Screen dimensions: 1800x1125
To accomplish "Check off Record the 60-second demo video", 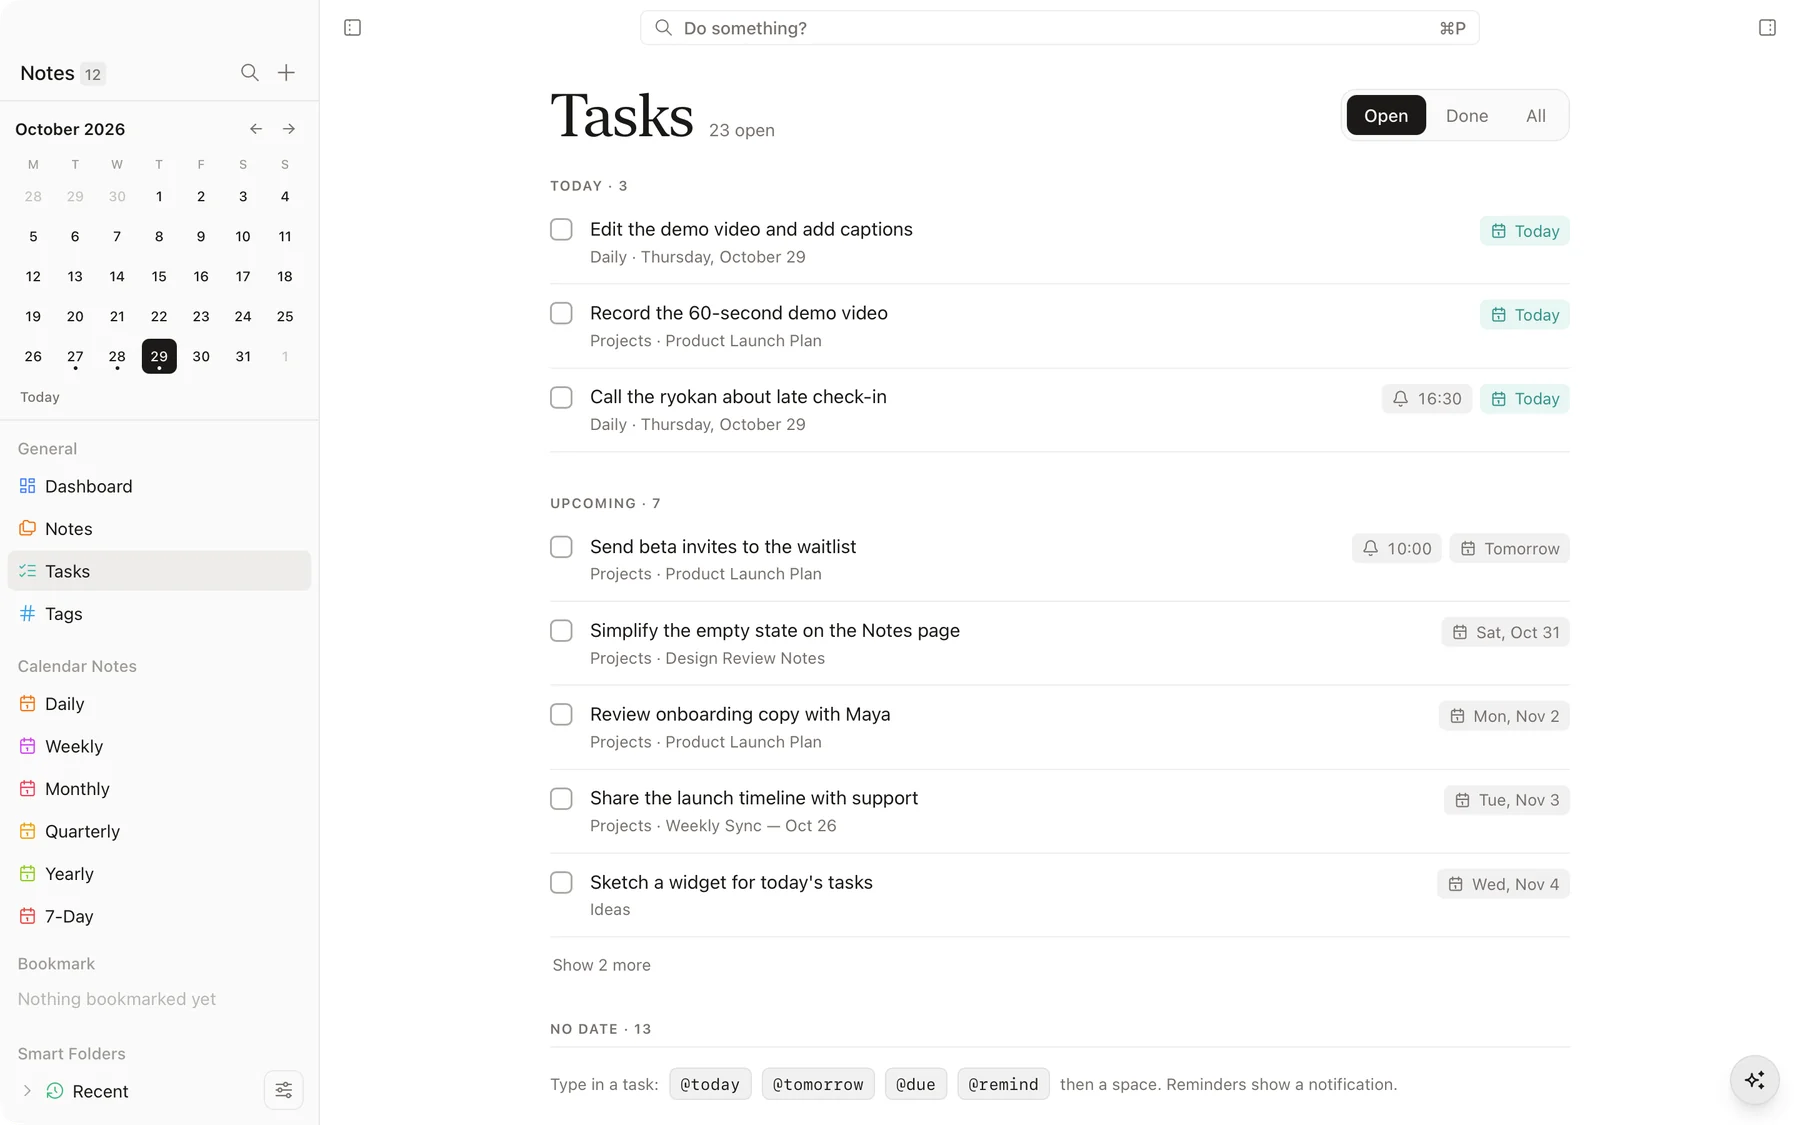I will (x=561, y=314).
